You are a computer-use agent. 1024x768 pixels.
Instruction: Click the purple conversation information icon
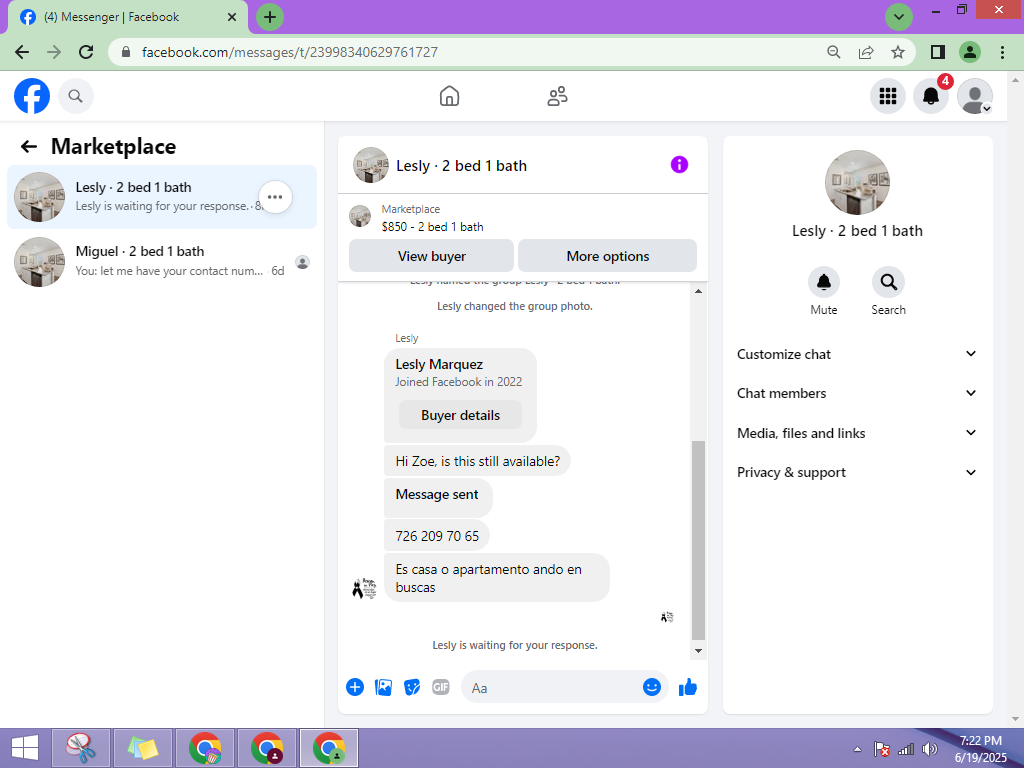click(x=679, y=165)
